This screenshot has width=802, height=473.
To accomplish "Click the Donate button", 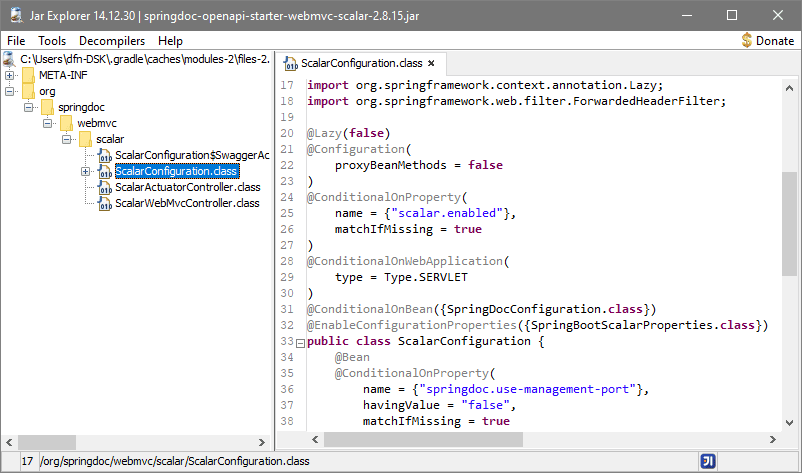I will [x=768, y=40].
